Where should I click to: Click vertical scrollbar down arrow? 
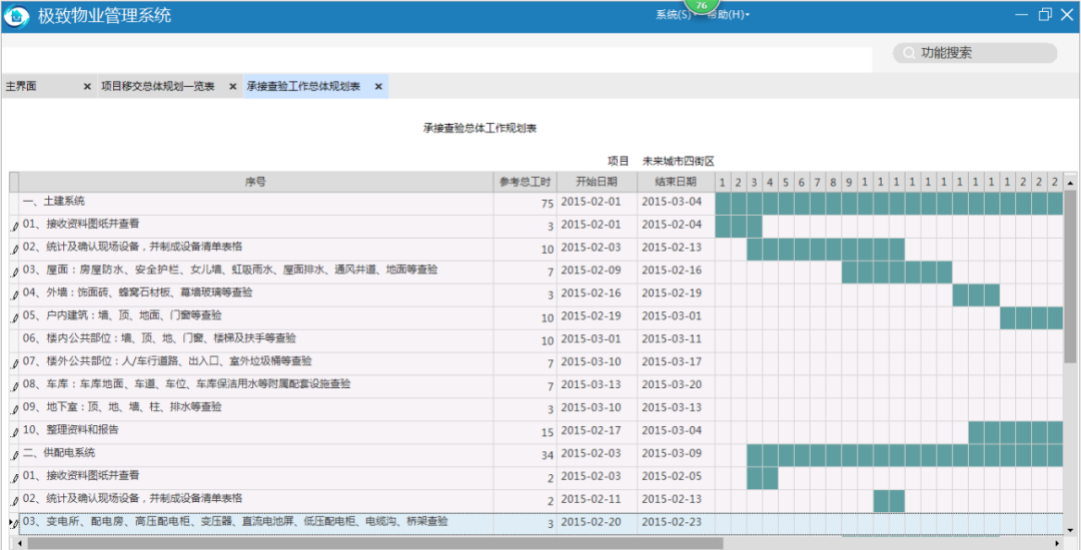(x=1070, y=529)
